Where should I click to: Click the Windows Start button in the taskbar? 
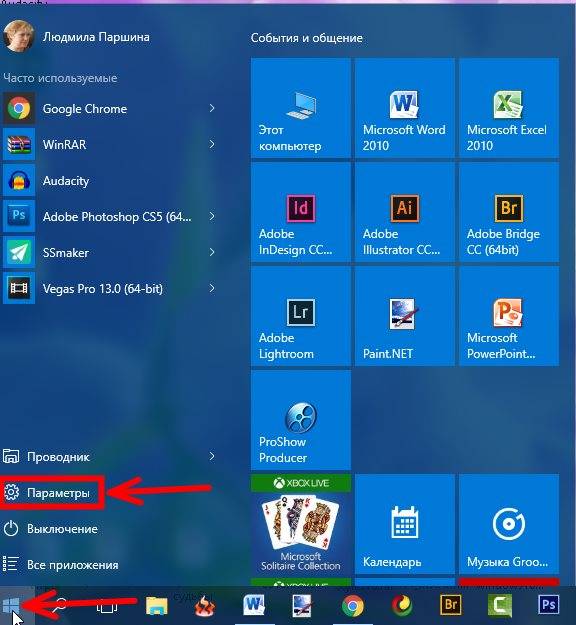point(11,606)
